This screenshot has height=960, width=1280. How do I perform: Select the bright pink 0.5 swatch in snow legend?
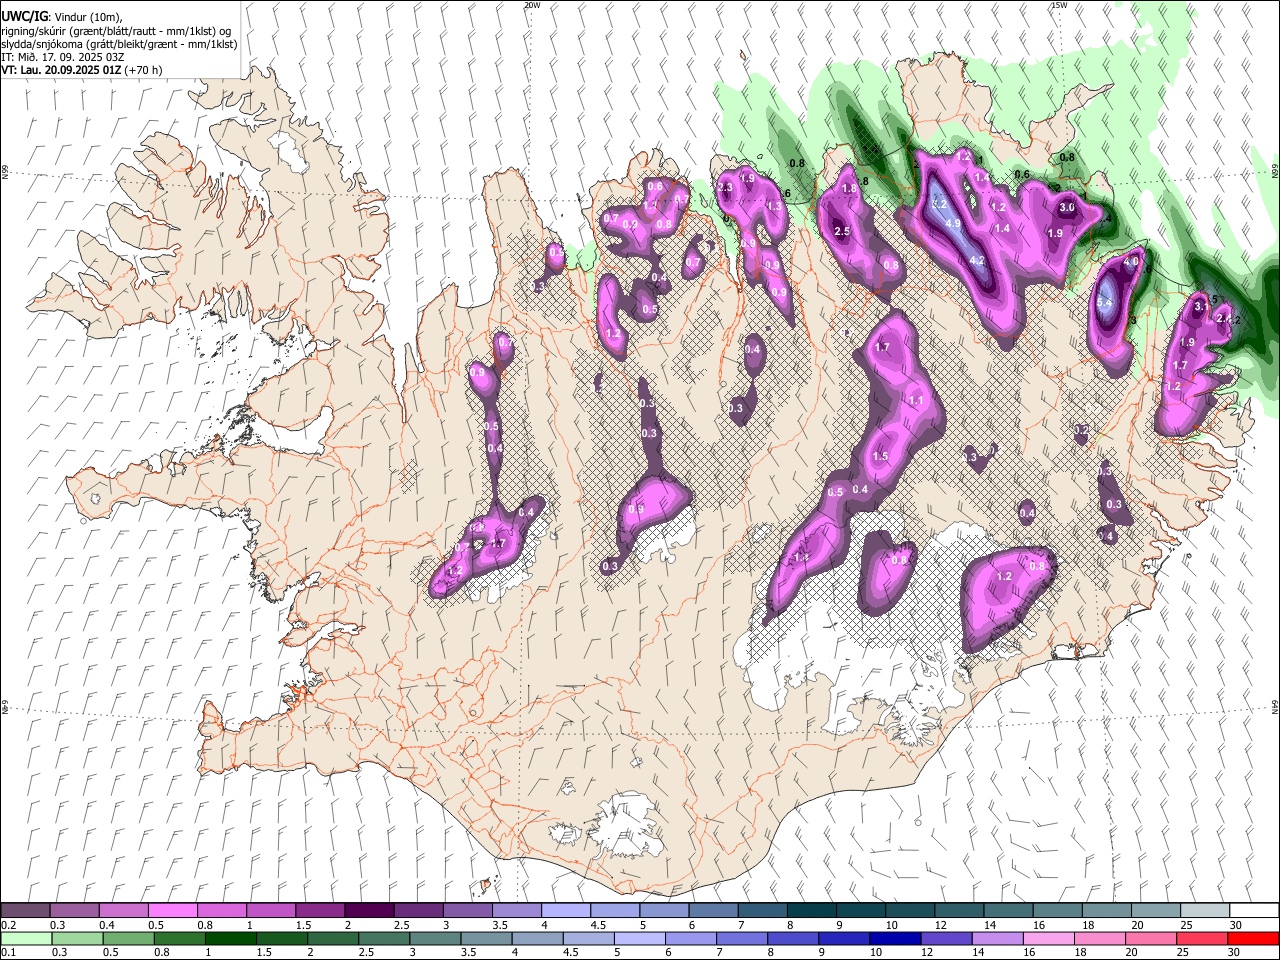(x=172, y=911)
